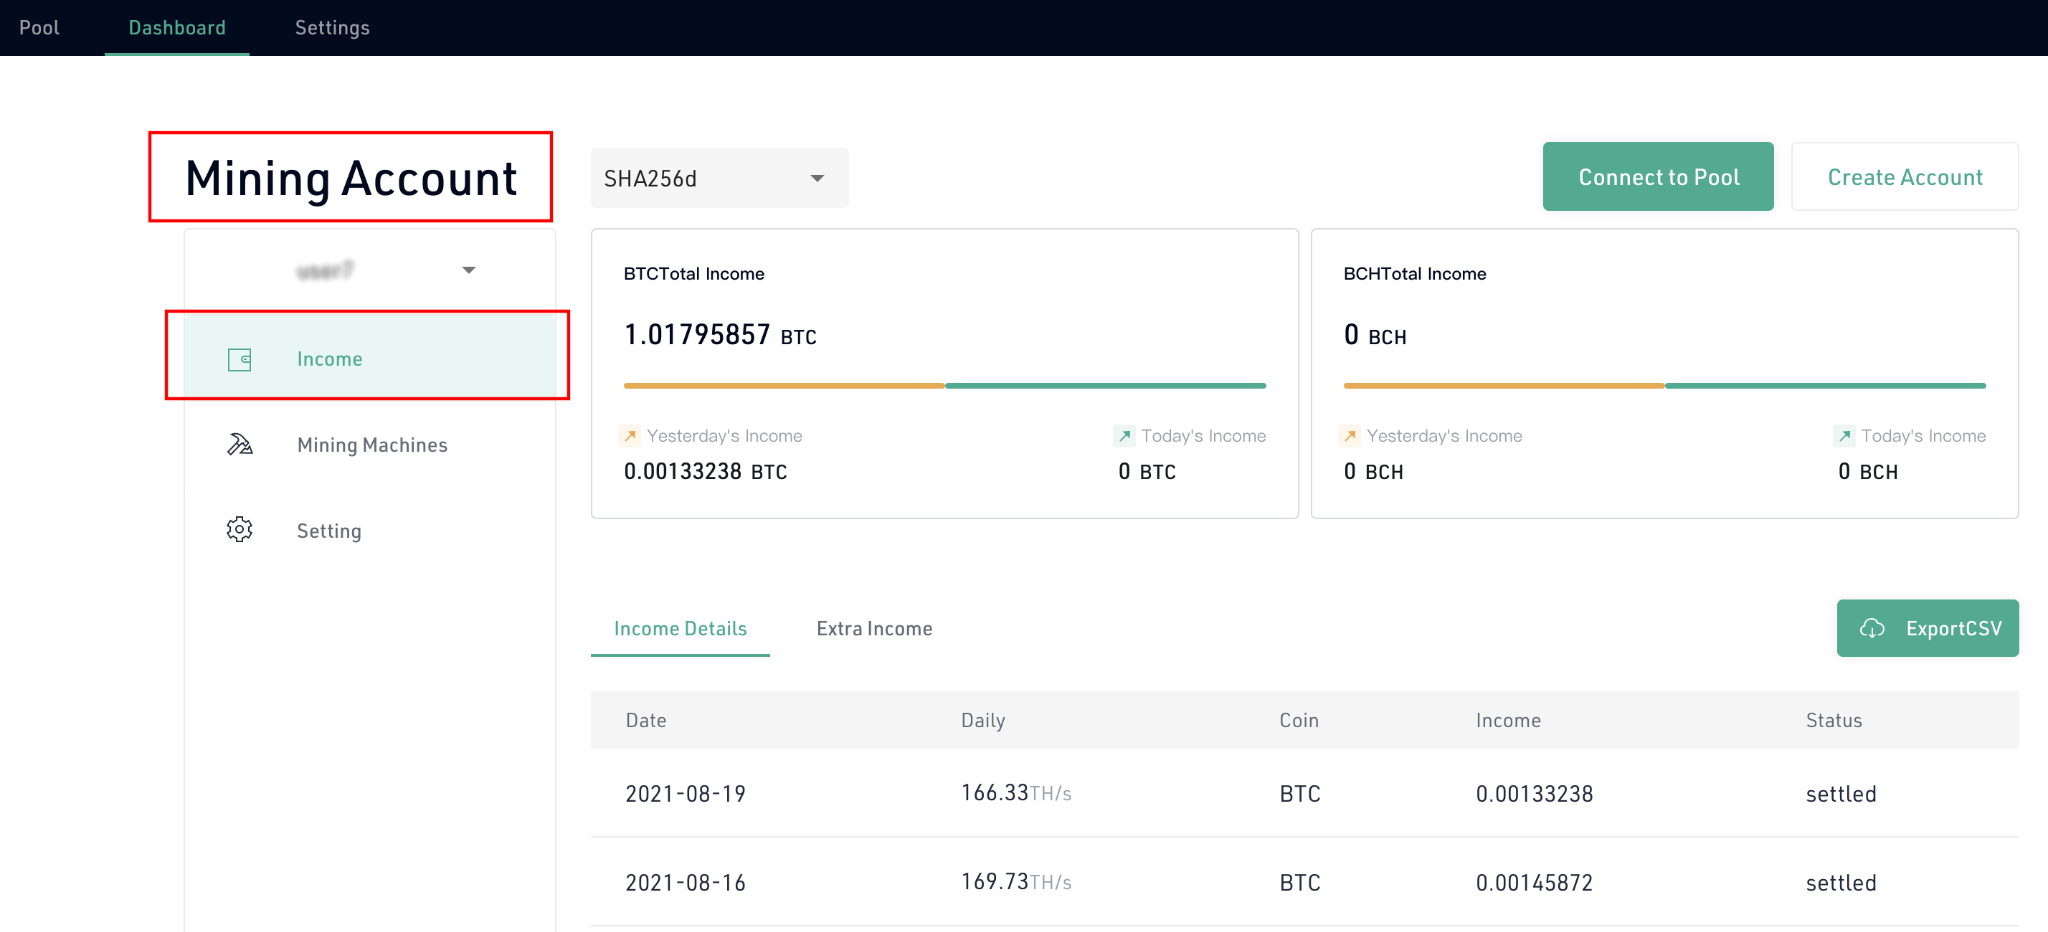Screen dimensions: 2048x932
Task: Click the Income wallet icon
Action: [x=240, y=360]
